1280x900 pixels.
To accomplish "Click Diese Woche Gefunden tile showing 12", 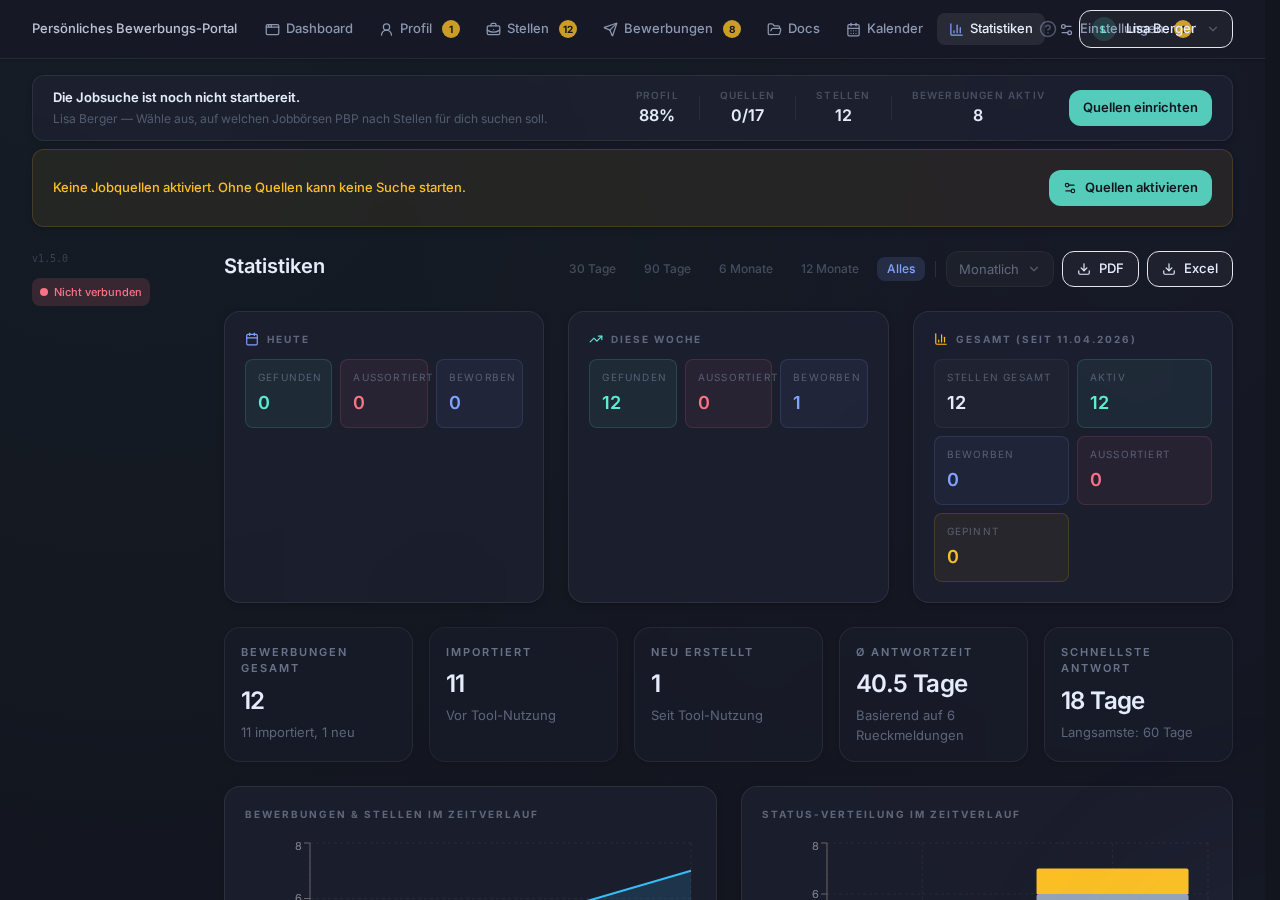I will point(633,393).
